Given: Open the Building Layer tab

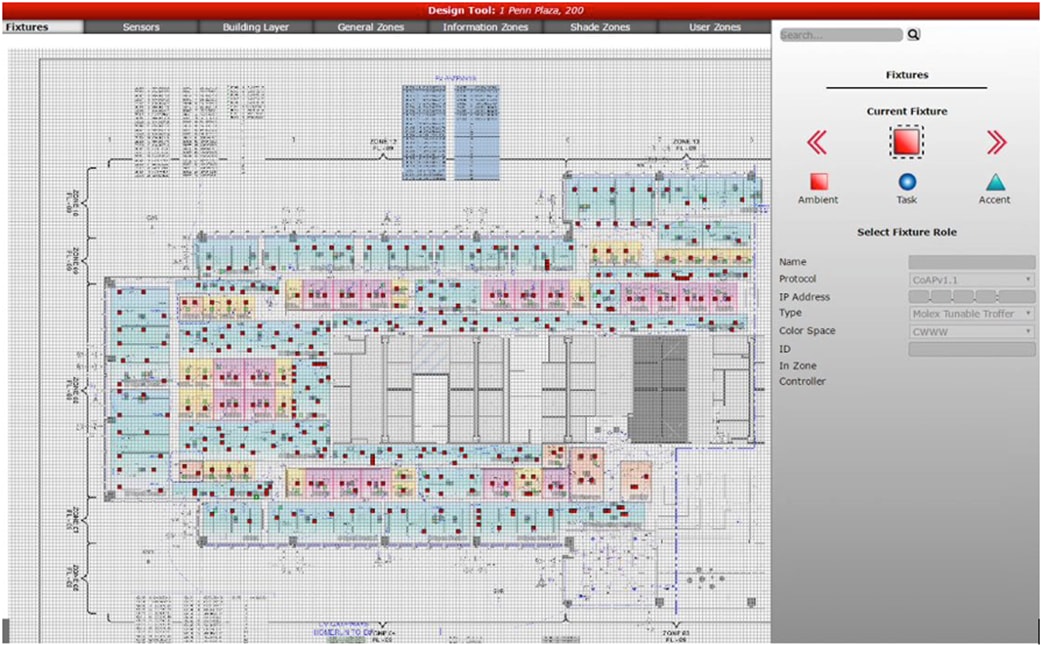Looking at the screenshot, I should 256,27.
